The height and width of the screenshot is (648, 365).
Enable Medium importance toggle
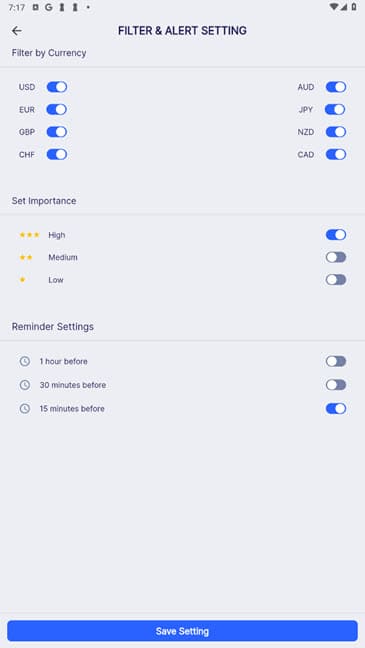pyautogui.click(x=336, y=257)
